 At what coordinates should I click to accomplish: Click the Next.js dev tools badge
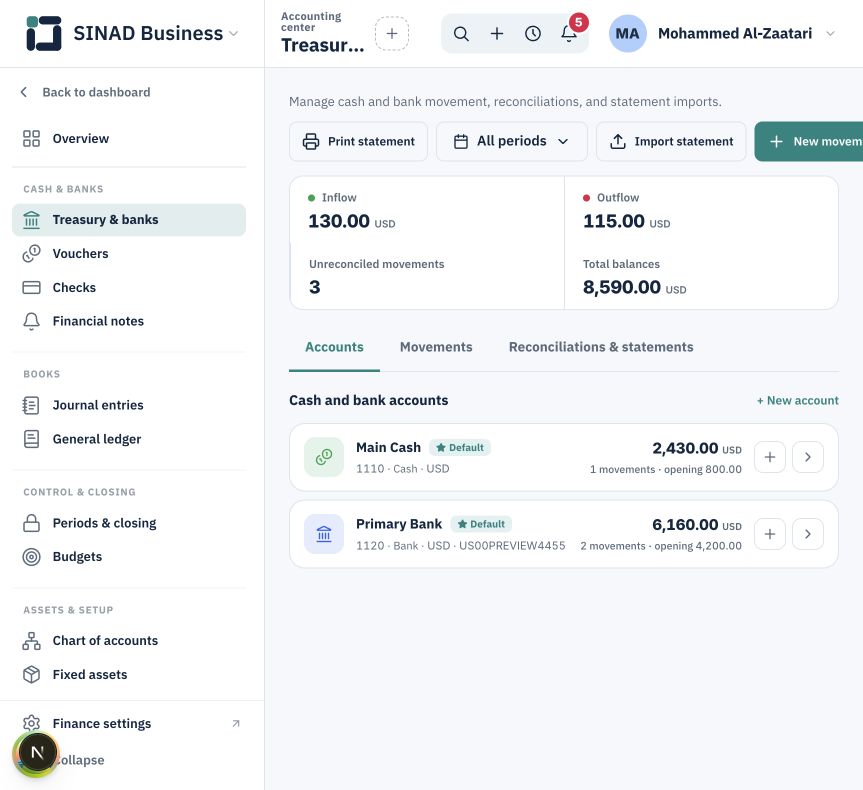click(37, 753)
